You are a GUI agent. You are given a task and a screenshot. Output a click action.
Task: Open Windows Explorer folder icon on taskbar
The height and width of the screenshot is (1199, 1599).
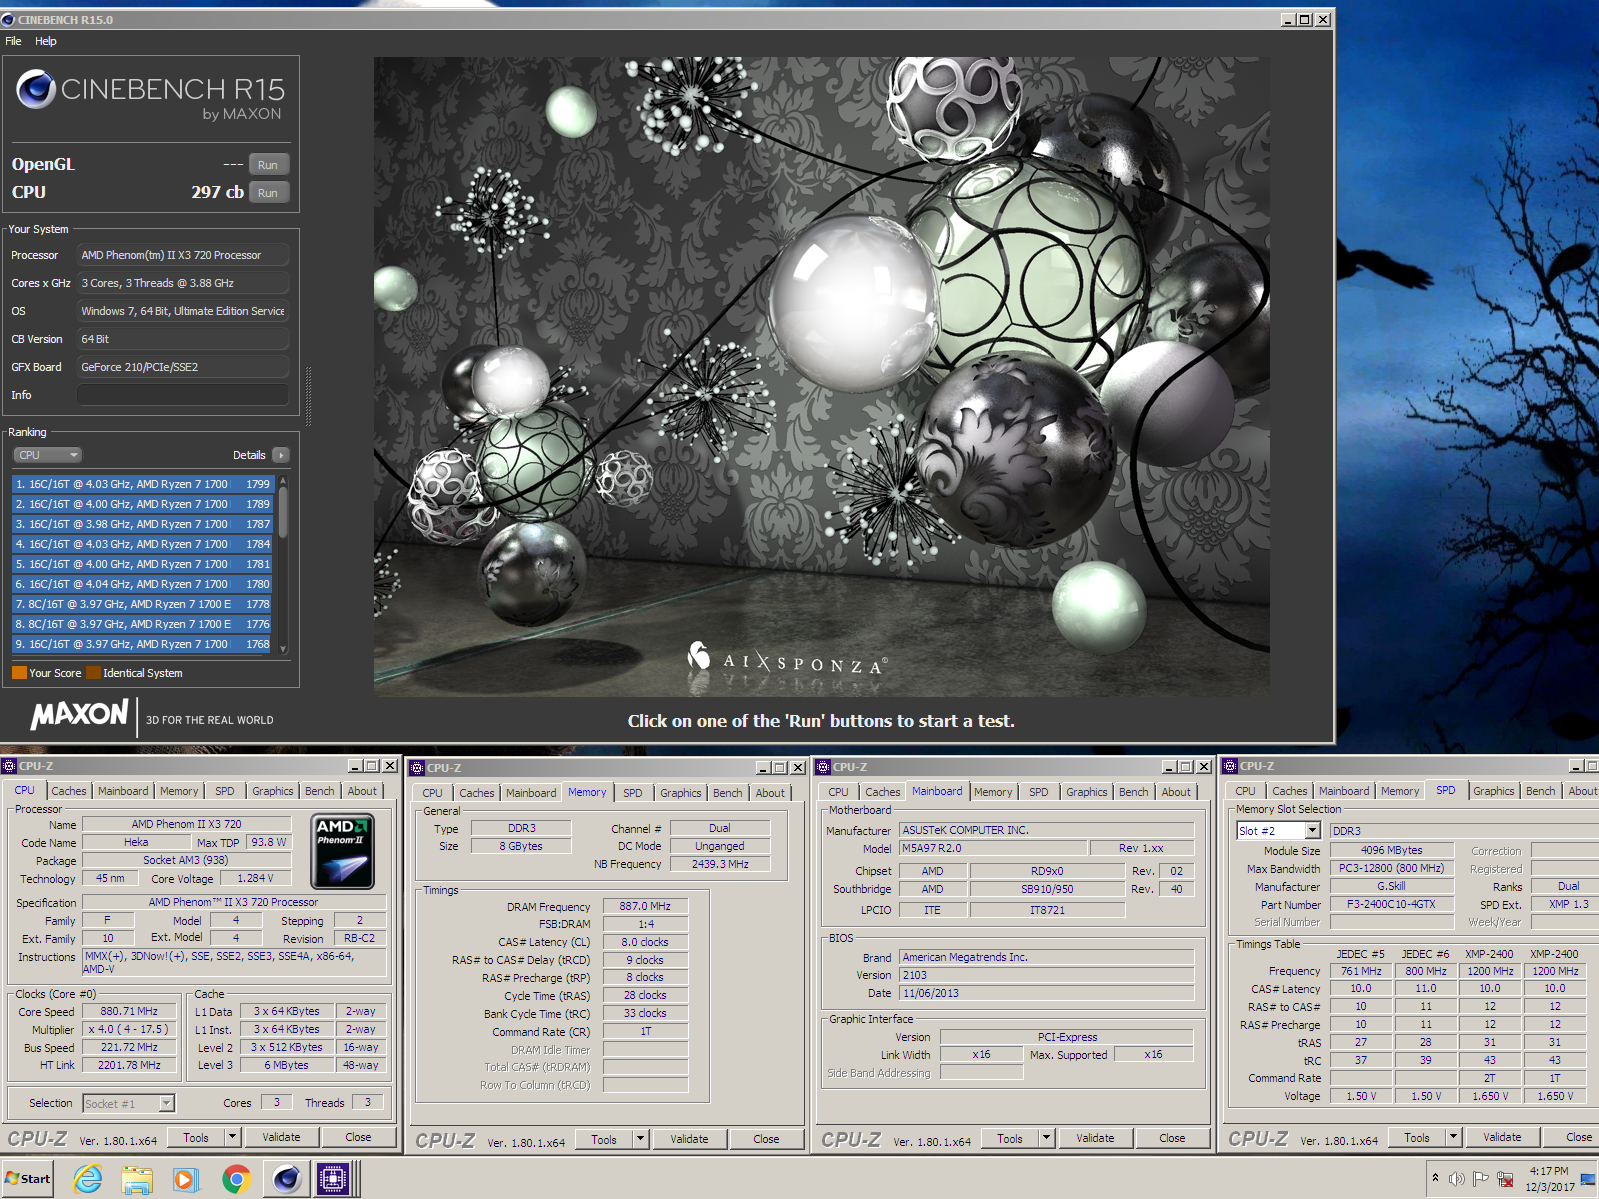(137, 1180)
